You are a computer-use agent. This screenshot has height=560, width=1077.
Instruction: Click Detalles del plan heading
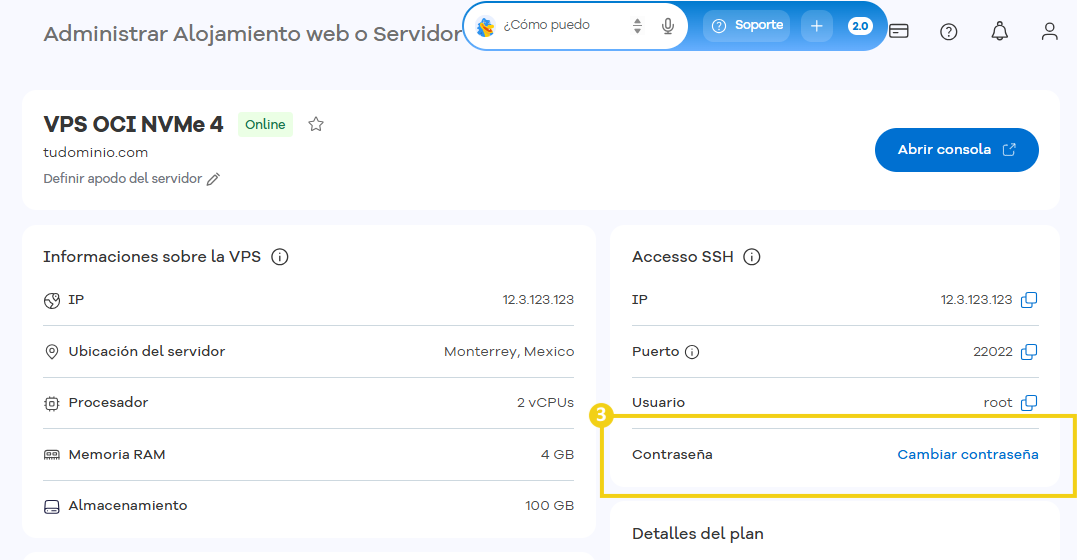pyautogui.click(x=698, y=534)
